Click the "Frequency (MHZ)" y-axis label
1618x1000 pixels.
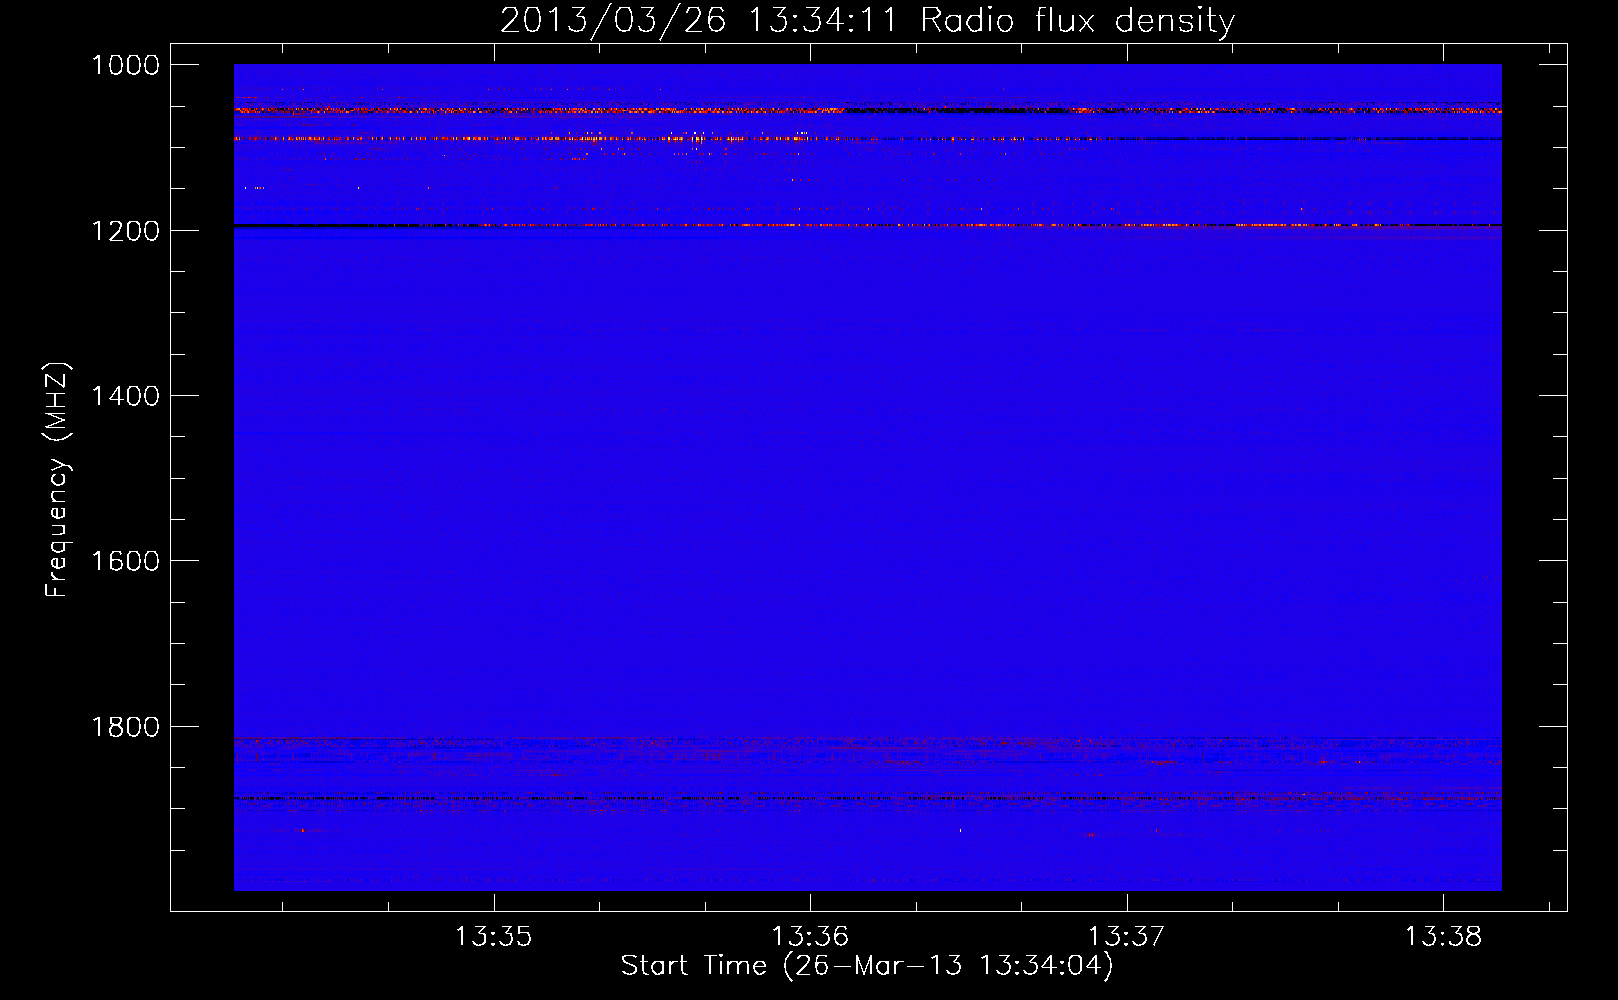click(x=57, y=480)
